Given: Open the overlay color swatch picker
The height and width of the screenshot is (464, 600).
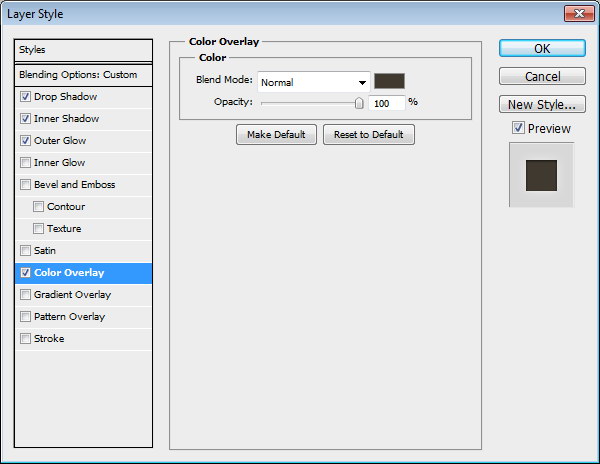Looking at the screenshot, I should point(389,82).
